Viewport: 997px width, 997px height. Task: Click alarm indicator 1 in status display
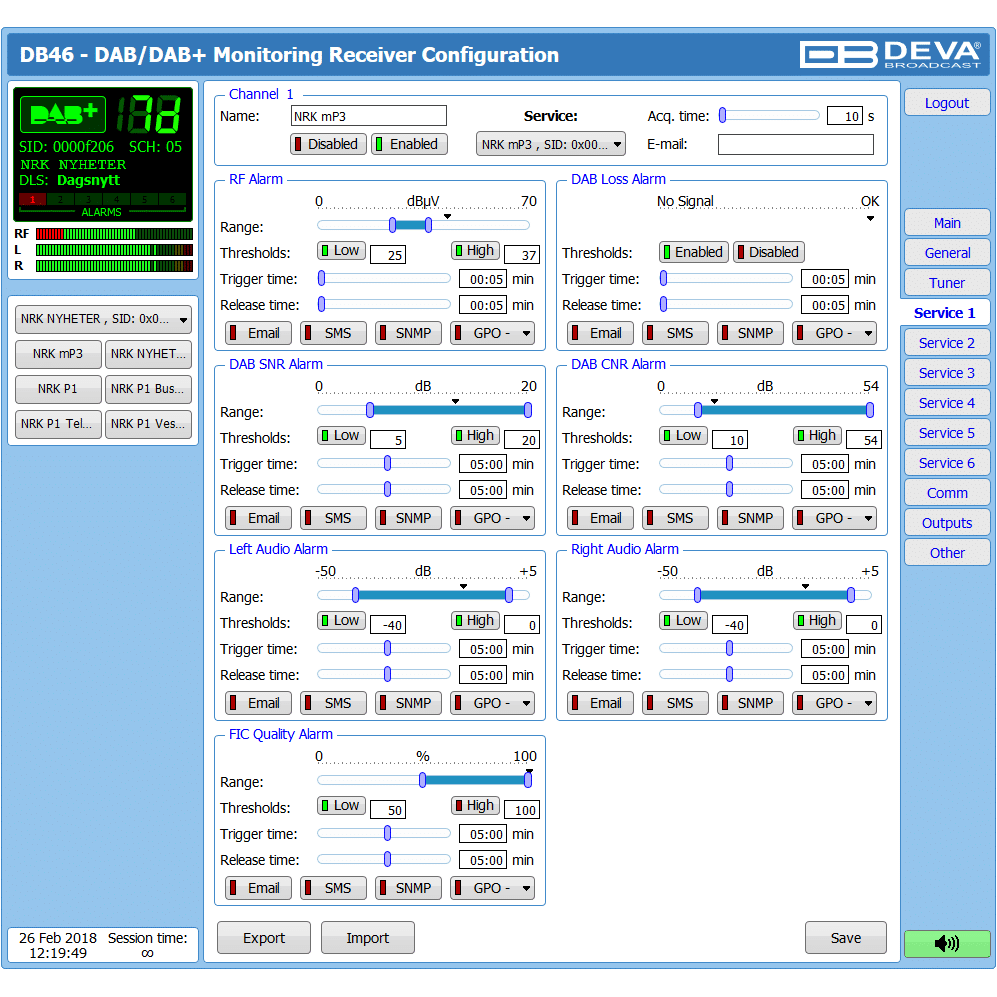pos(32,200)
